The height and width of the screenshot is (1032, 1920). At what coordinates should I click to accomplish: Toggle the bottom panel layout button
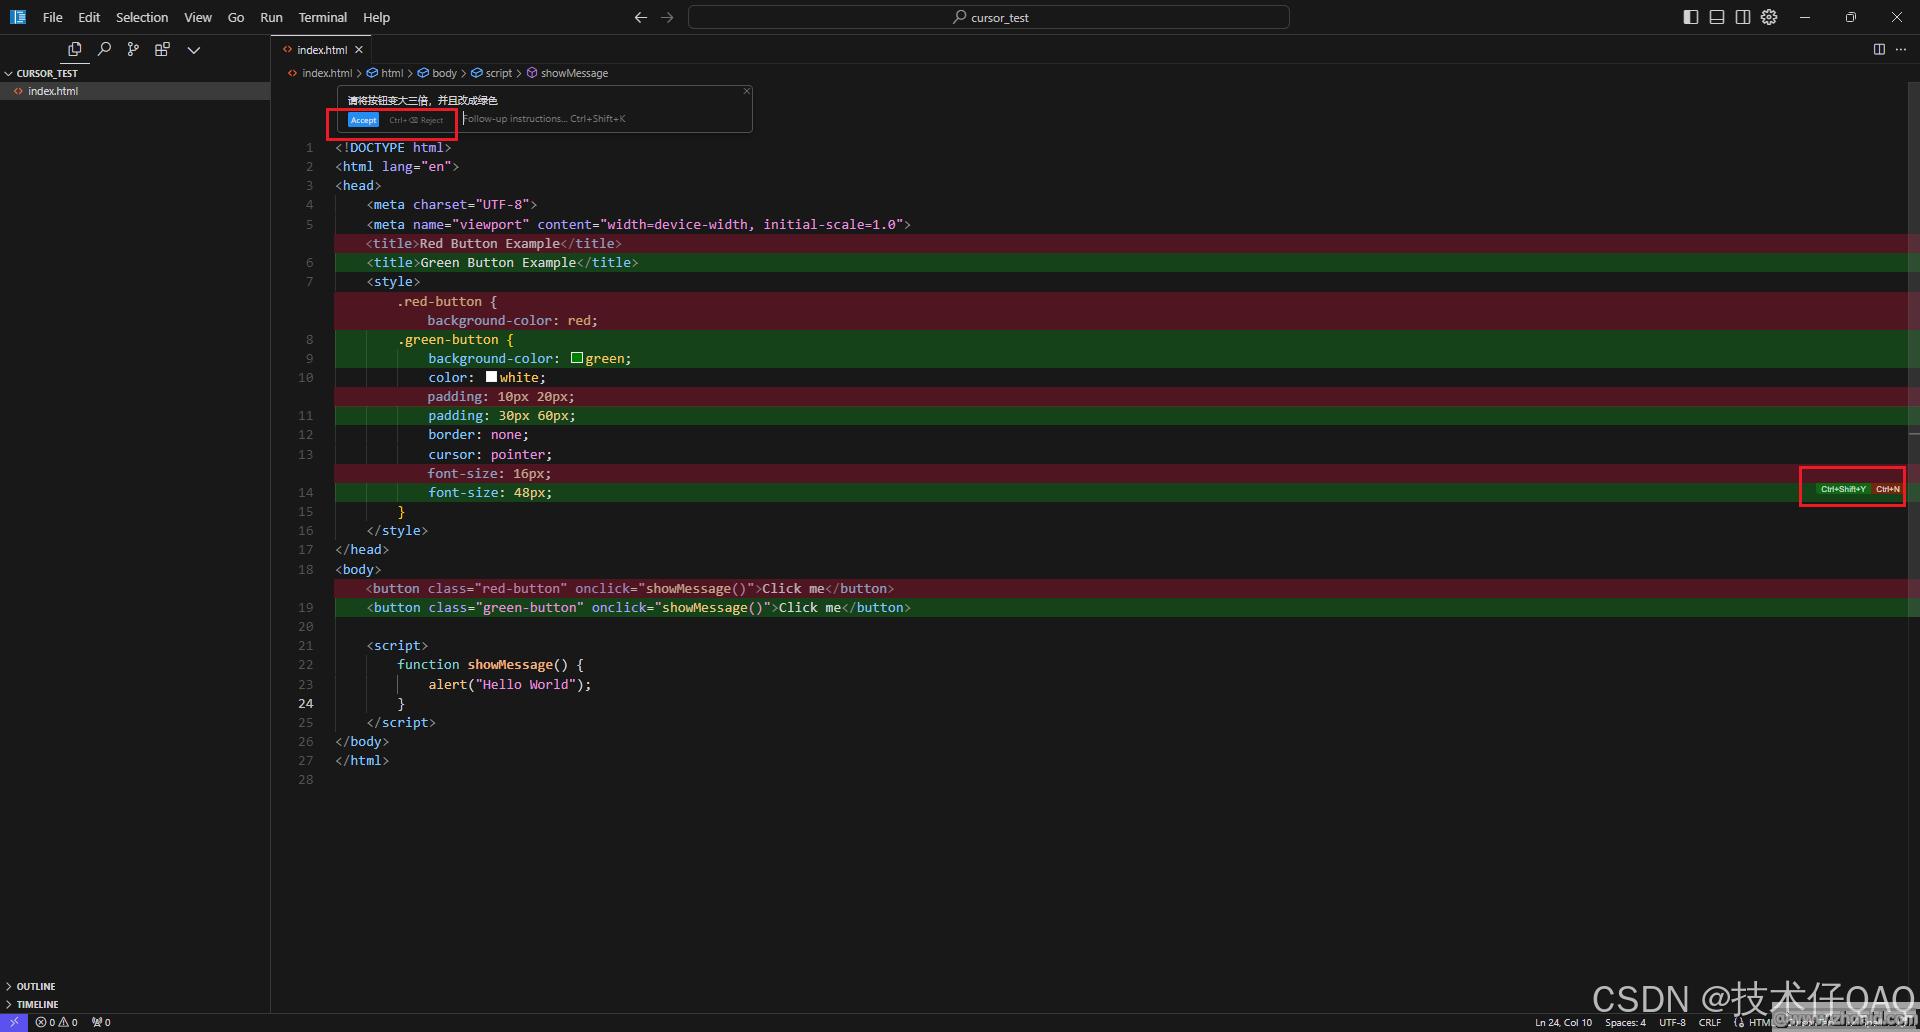coord(1717,17)
